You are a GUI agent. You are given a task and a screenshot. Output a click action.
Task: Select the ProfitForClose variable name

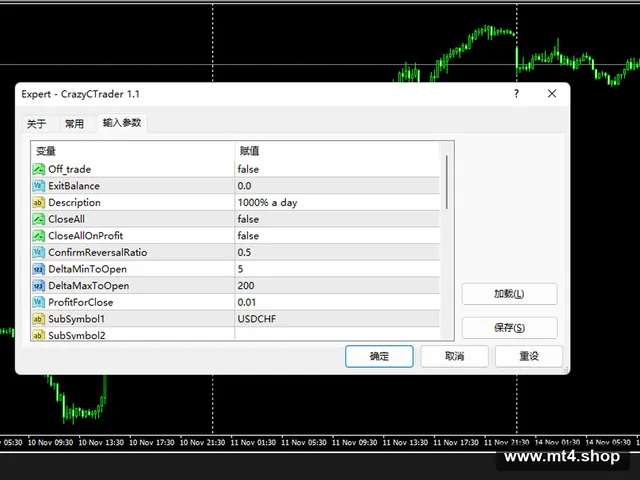pos(80,302)
